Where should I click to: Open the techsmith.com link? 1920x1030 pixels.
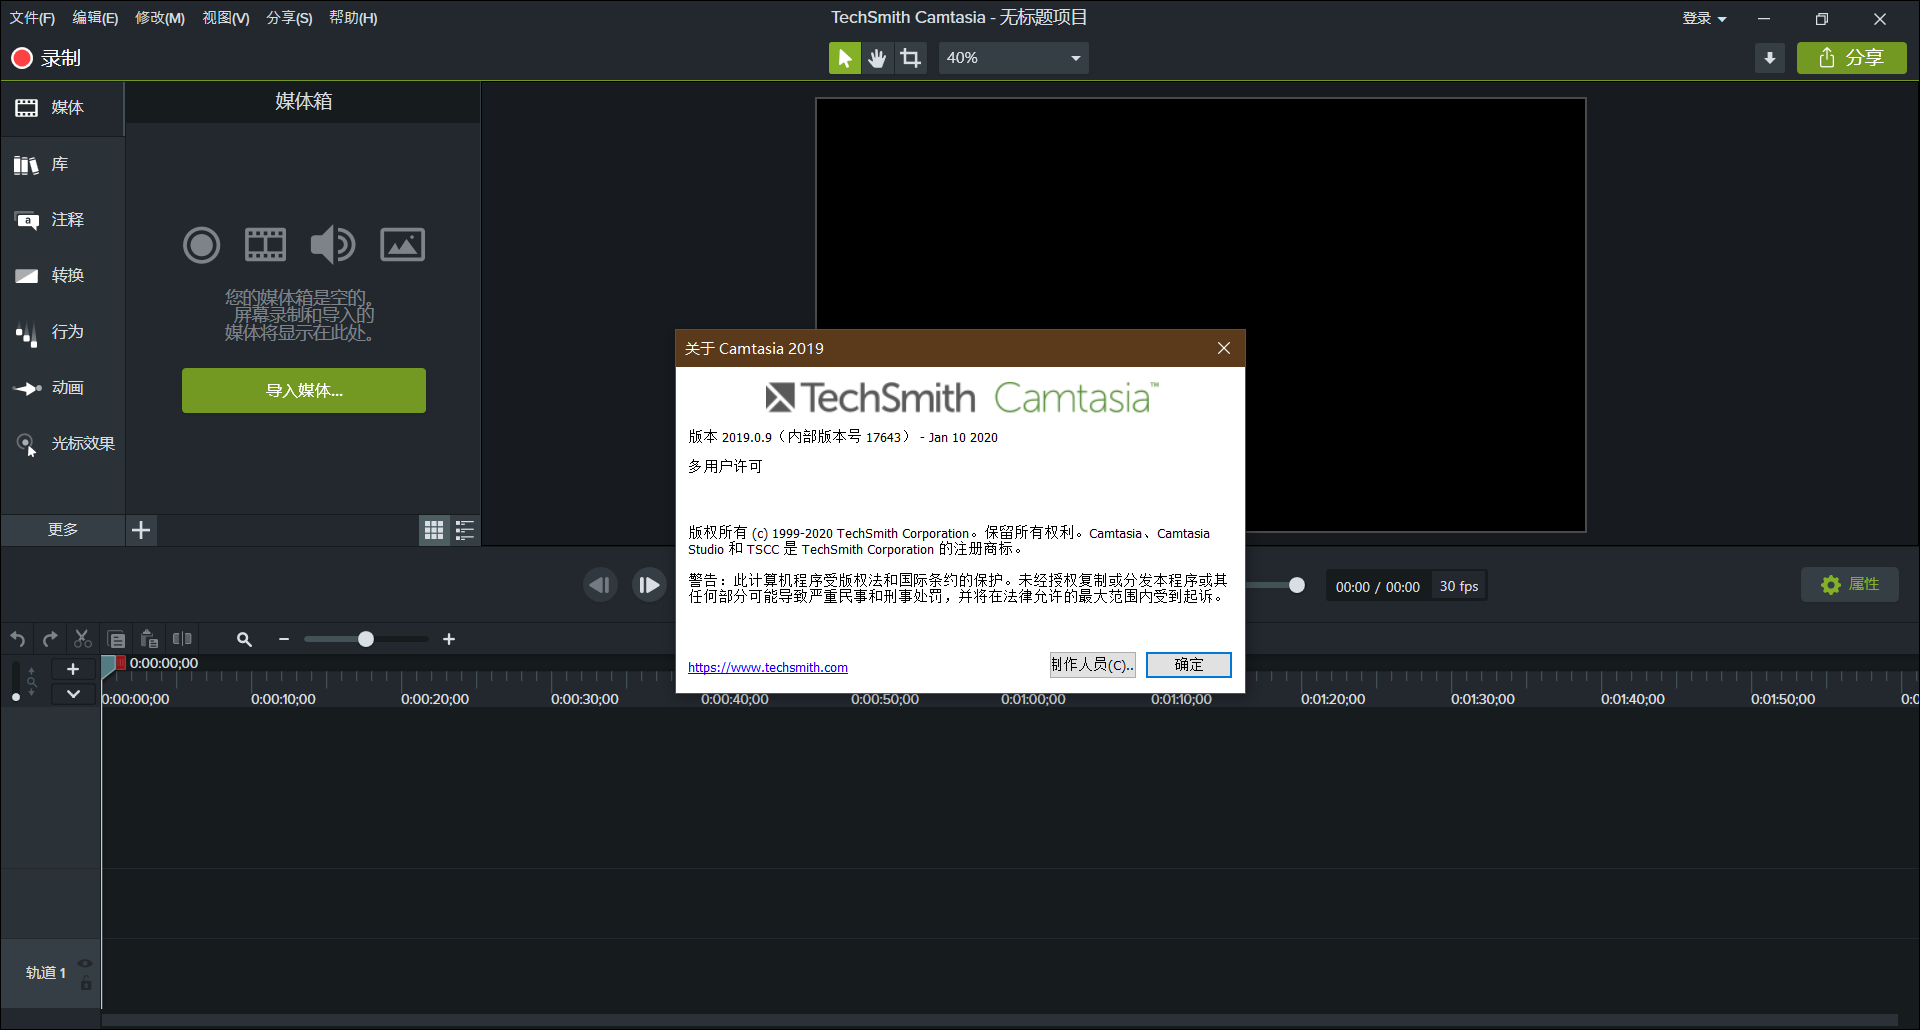[767, 668]
